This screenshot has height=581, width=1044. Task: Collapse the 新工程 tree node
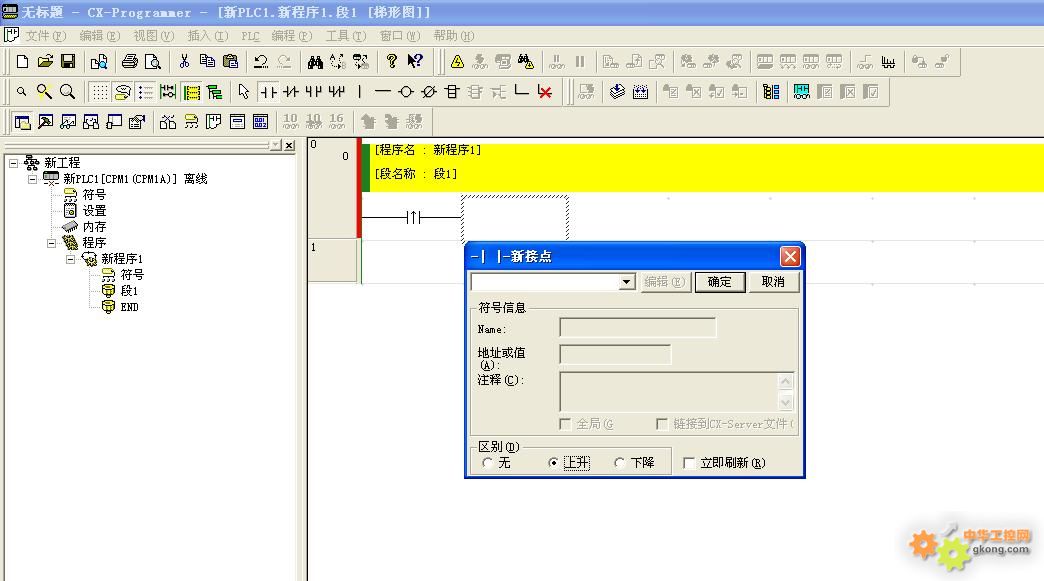[13, 163]
